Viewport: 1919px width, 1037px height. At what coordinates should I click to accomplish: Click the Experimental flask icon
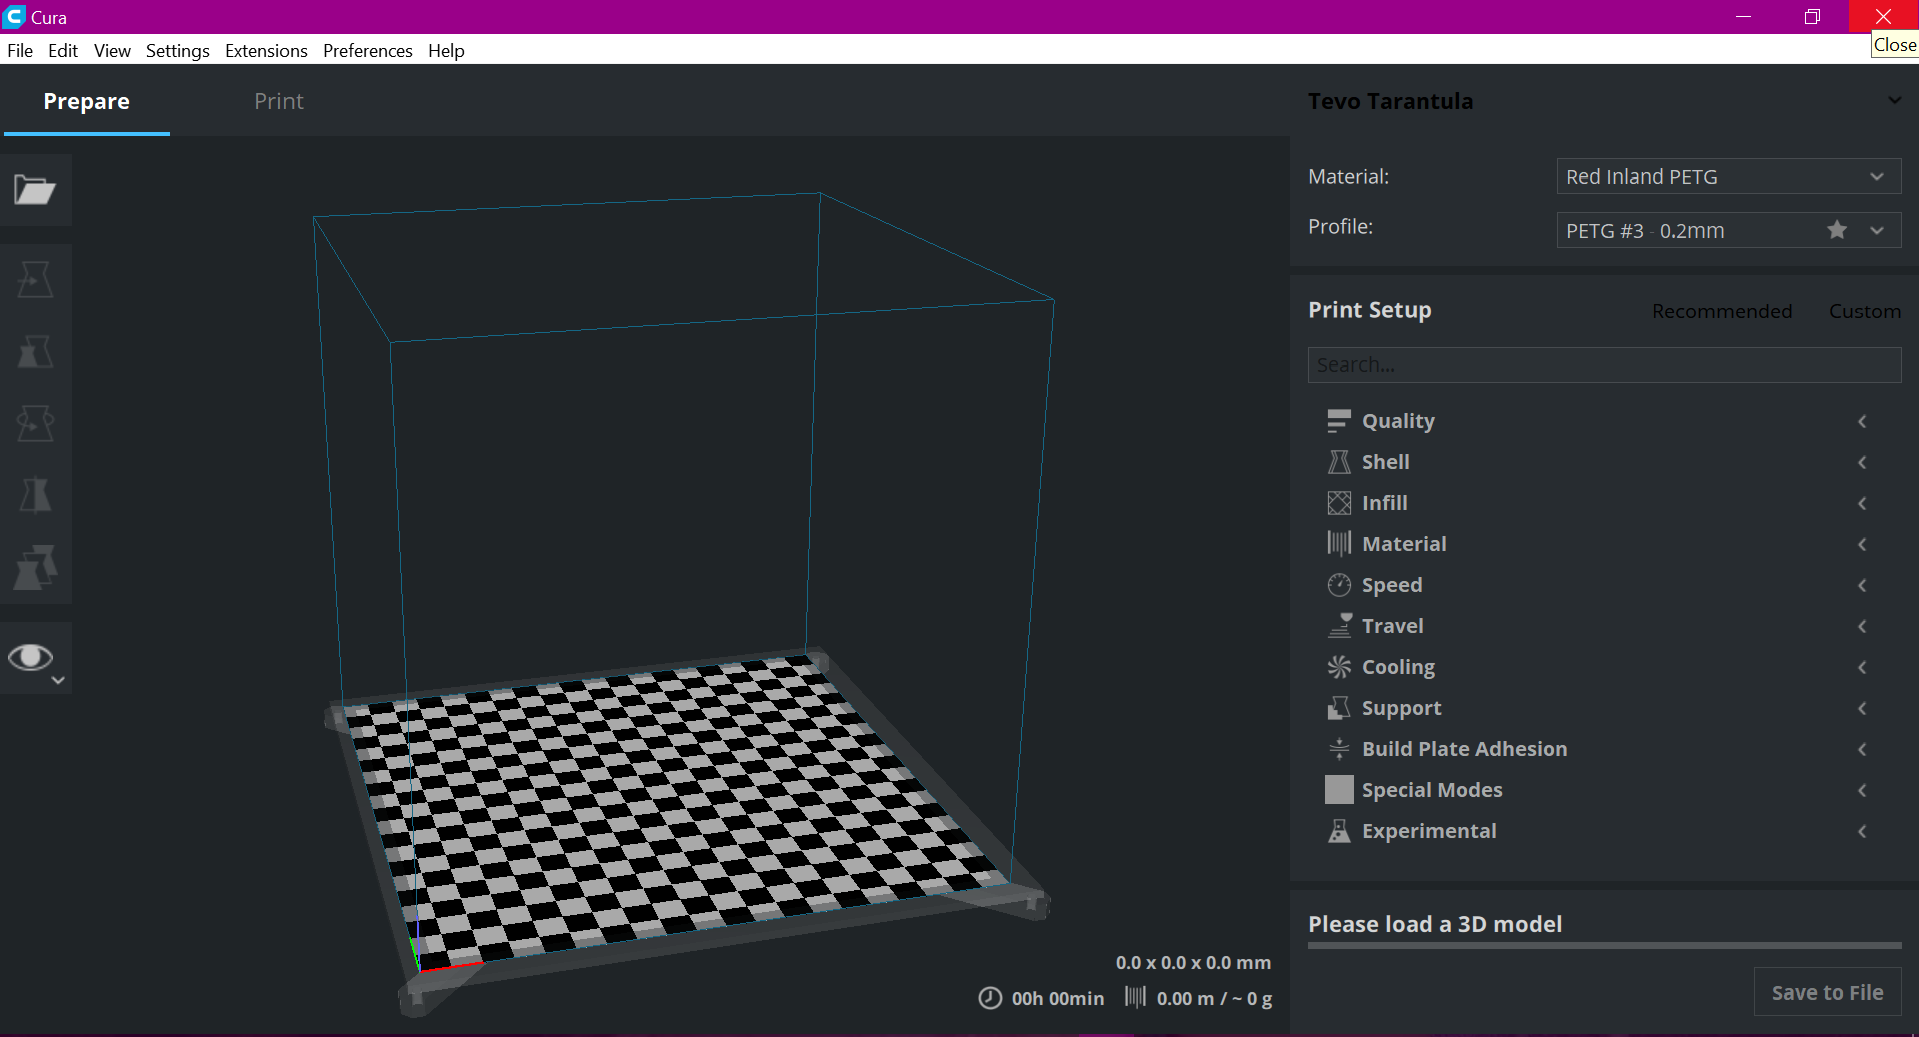pyautogui.click(x=1339, y=831)
